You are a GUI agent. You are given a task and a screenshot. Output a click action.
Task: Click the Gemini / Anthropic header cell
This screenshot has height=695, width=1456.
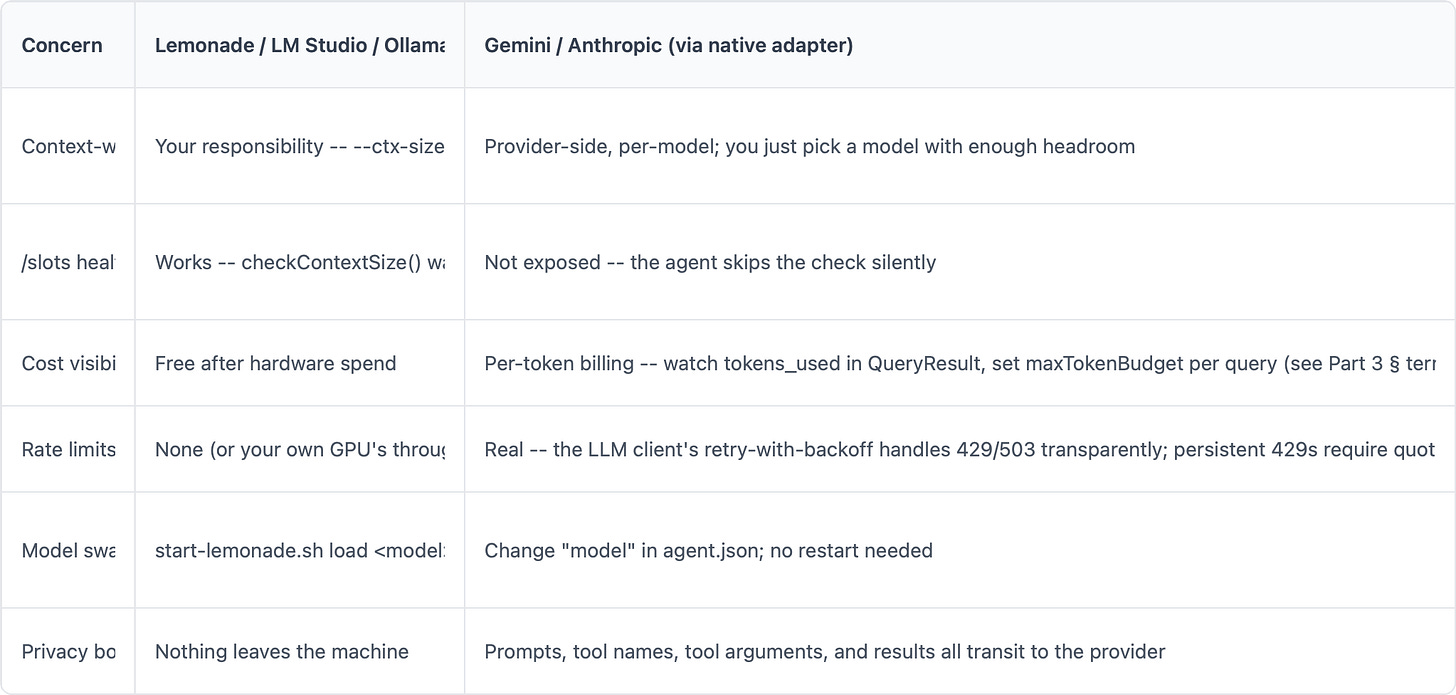(960, 45)
